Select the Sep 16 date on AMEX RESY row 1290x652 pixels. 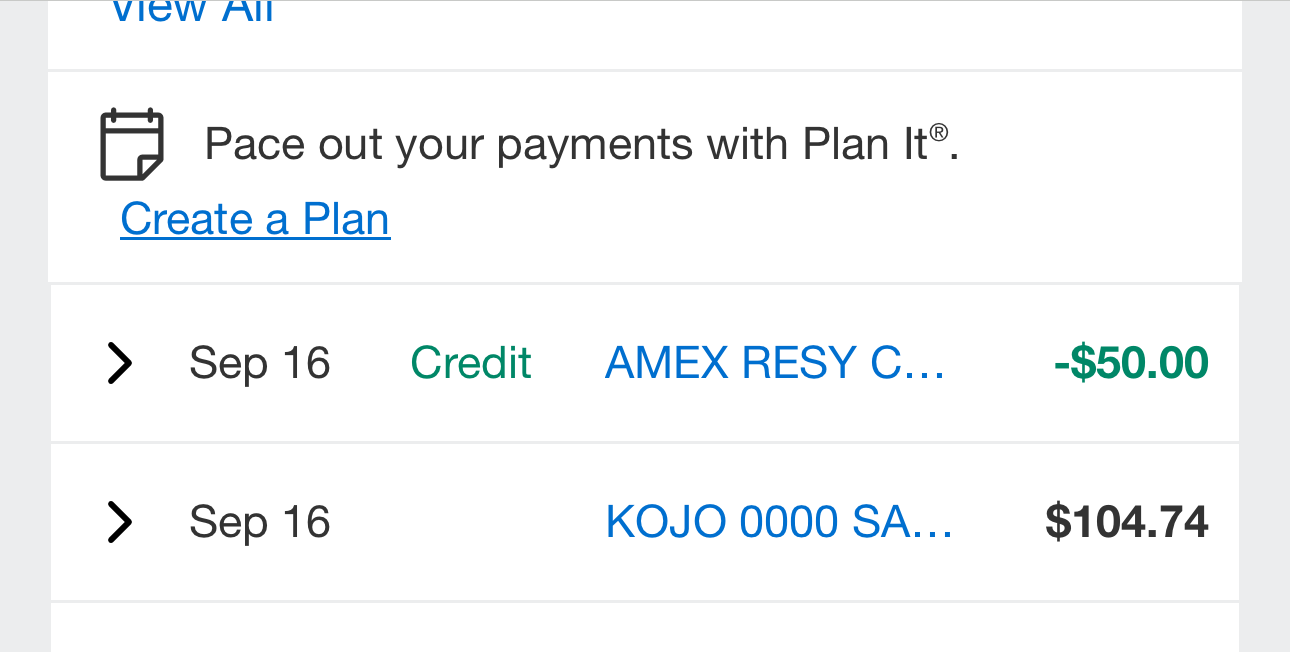260,363
